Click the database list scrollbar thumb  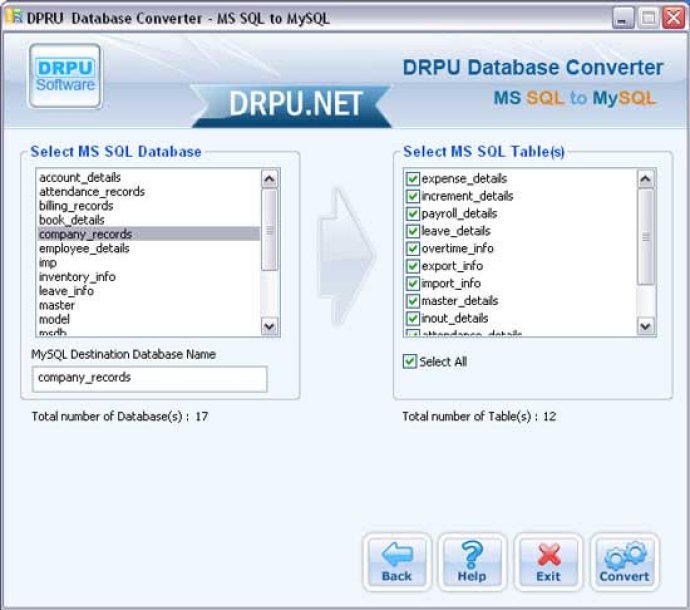[270, 230]
